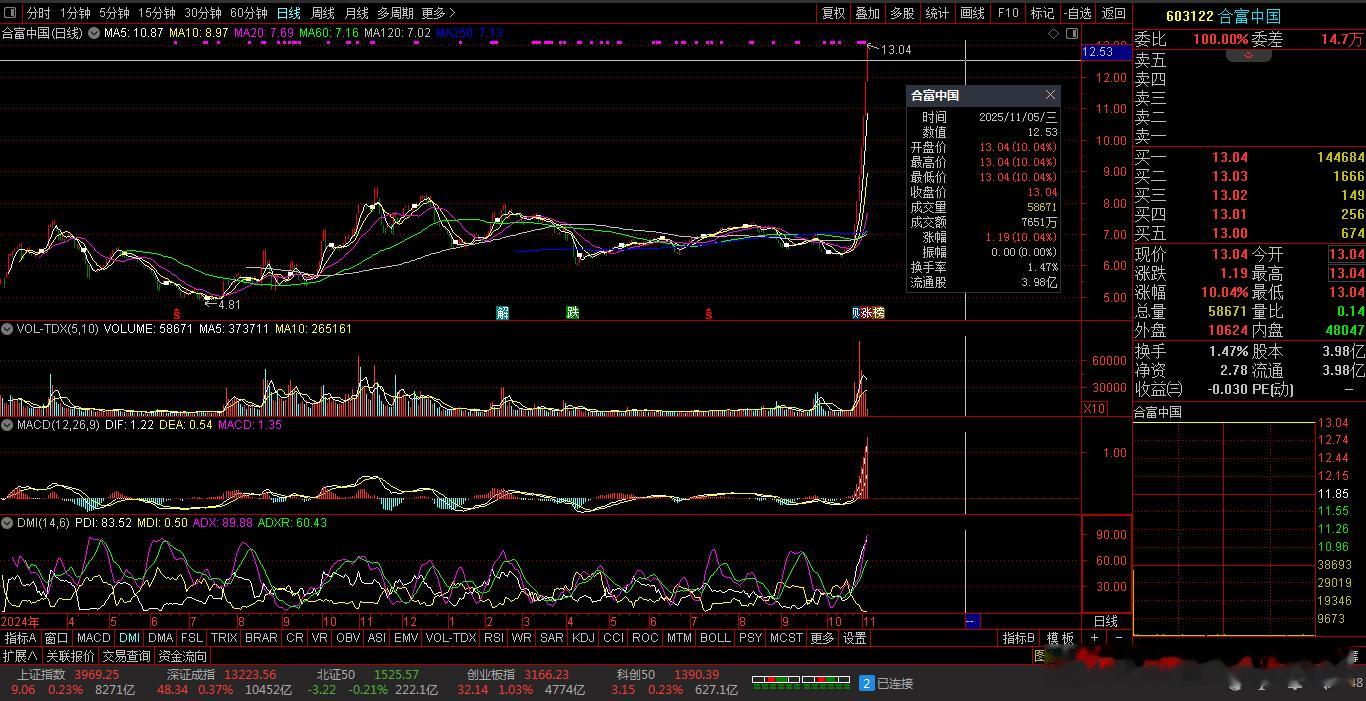1366x701 pixels.
Task: Select the 月线 monthly chart period
Action: coord(356,13)
